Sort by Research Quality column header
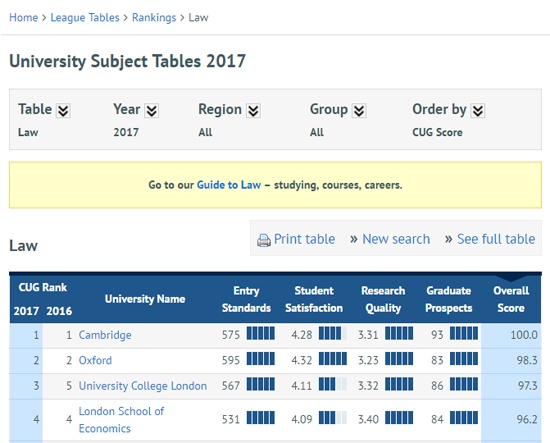This screenshot has height=443, width=550. pos(383,299)
